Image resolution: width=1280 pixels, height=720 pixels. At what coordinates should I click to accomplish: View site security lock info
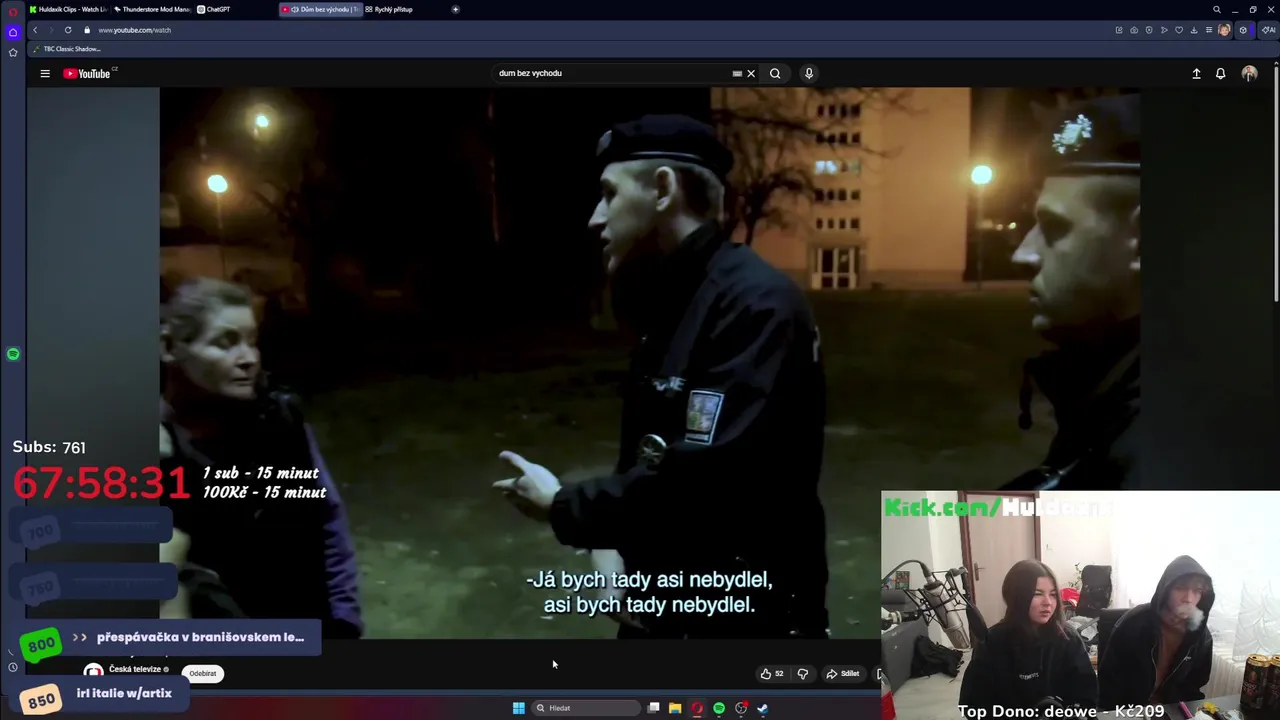[87, 30]
